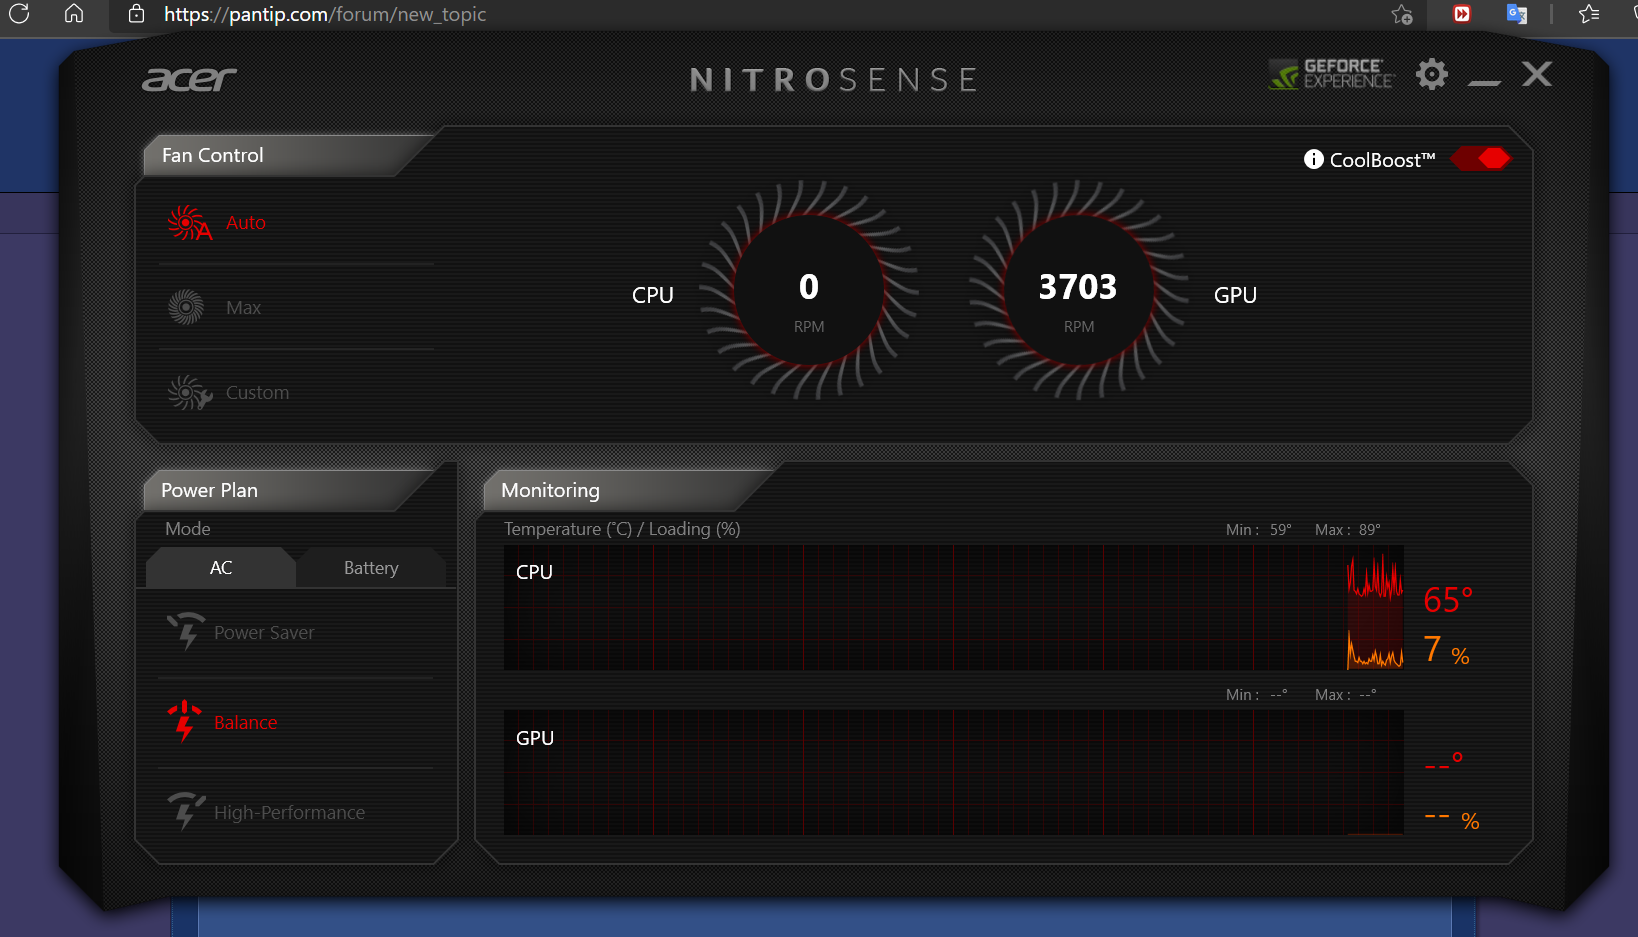This screenshot has width=1638, height=937.
Task: Select the Max fan mode icon
Action: (186, 308)
